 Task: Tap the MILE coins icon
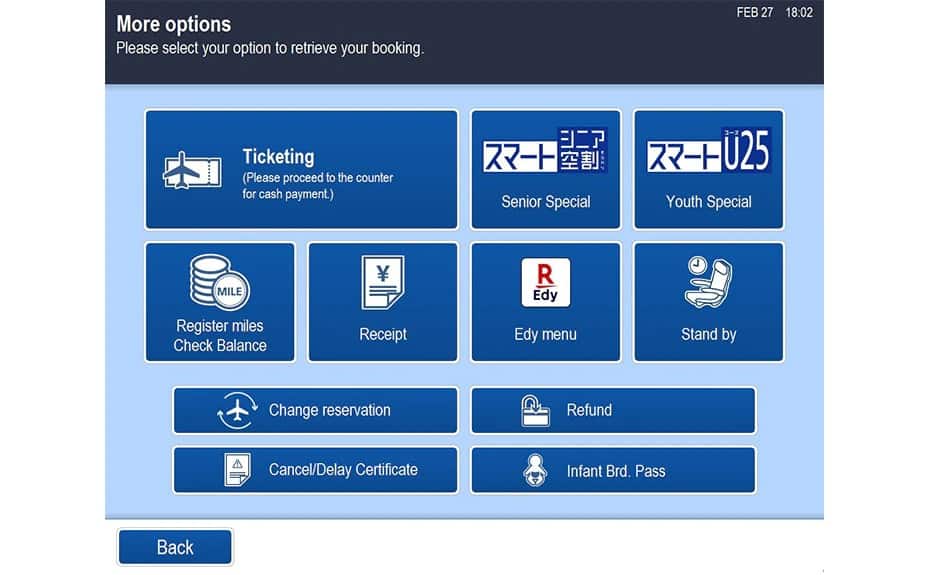tap(219, 282)
